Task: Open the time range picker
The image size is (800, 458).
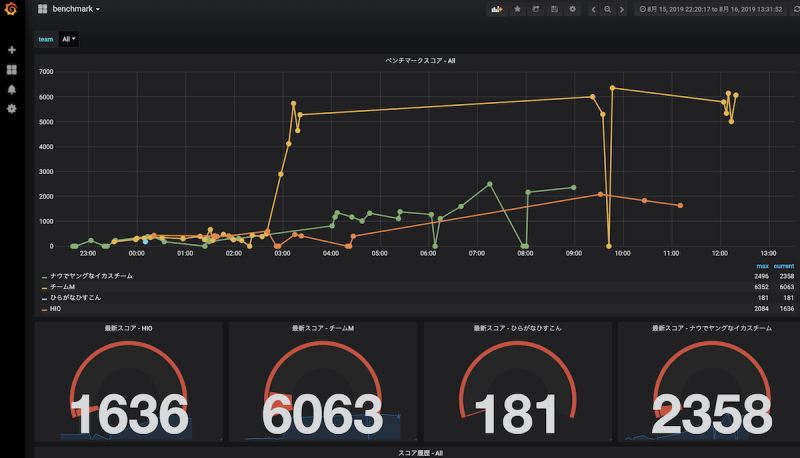Action: coord(711,9)
